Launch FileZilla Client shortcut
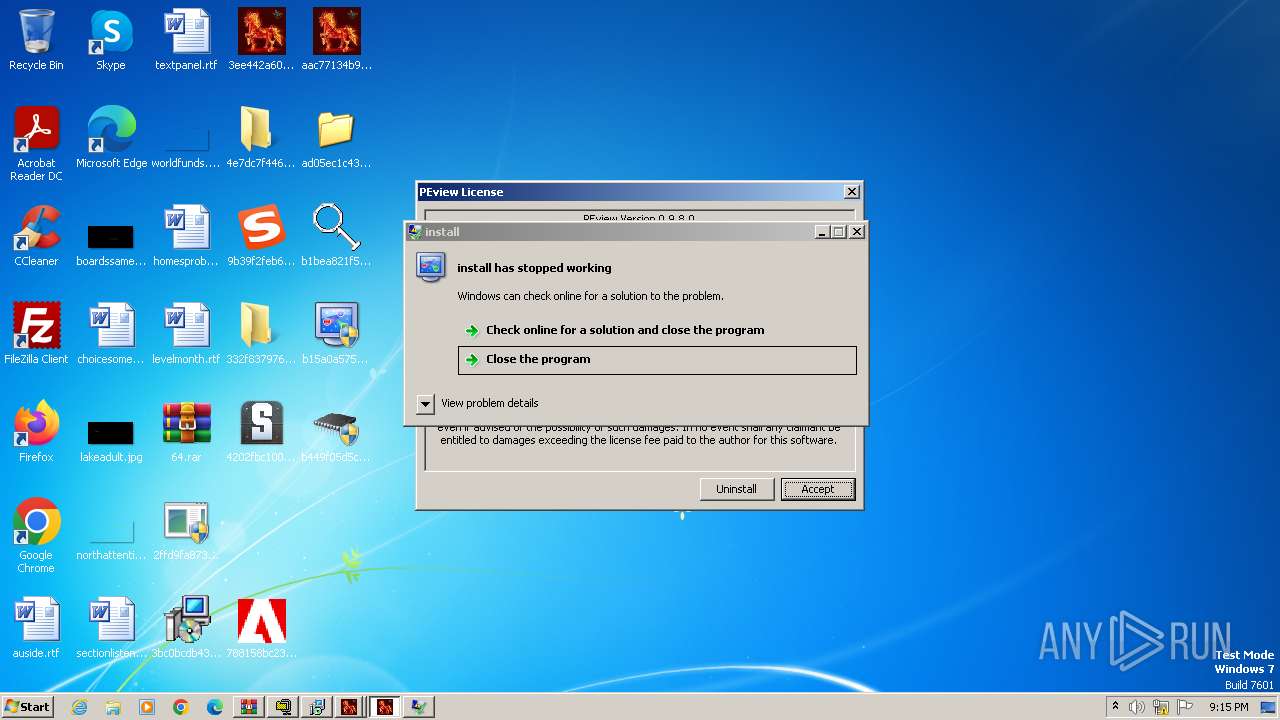 36,334
